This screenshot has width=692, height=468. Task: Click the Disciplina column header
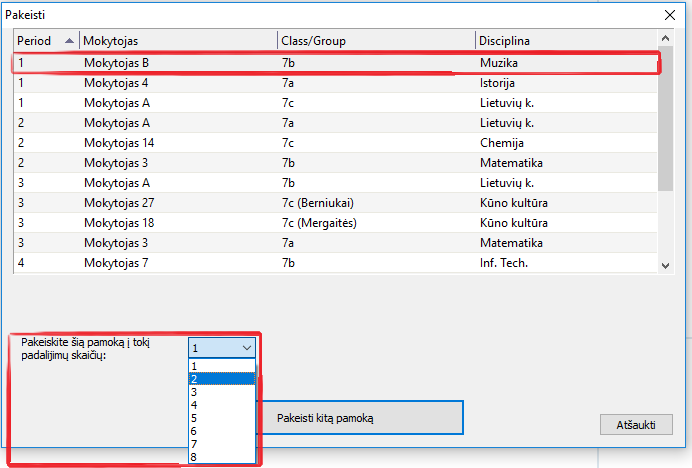(x=566, y=40)
